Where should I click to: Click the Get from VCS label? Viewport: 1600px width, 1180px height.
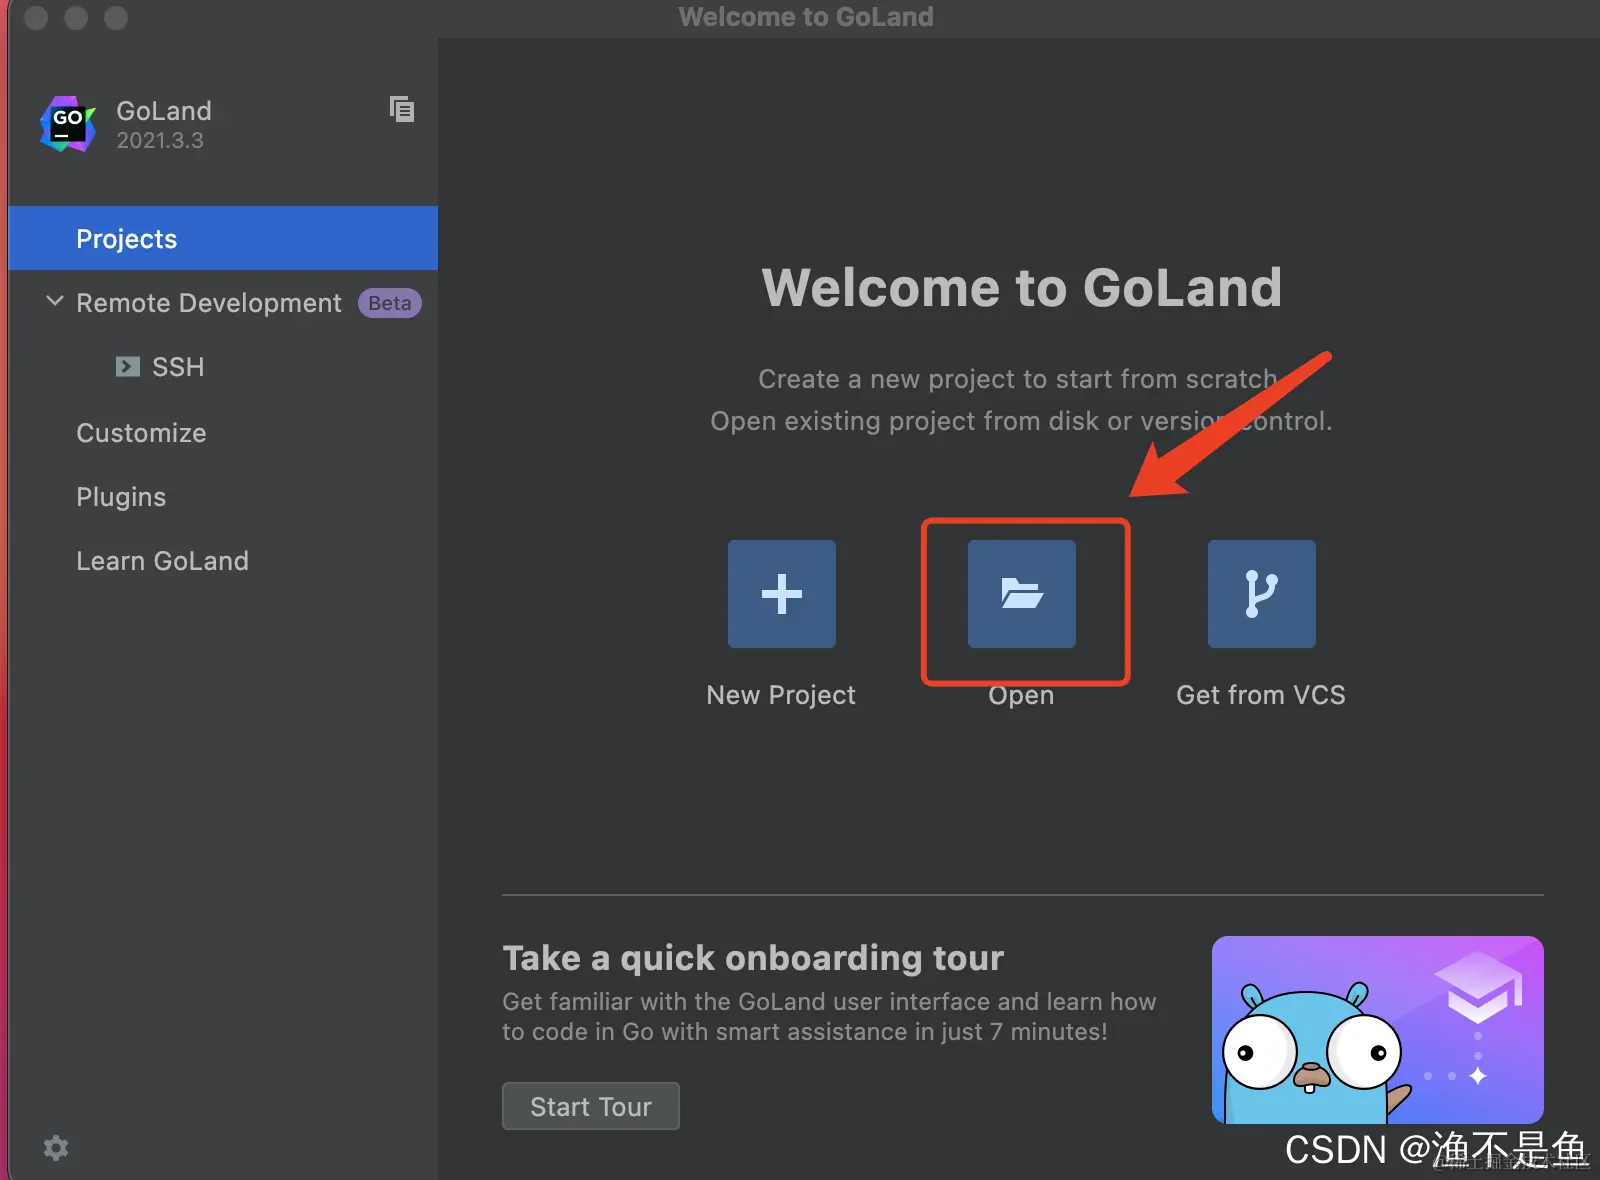coord(1261,695)
